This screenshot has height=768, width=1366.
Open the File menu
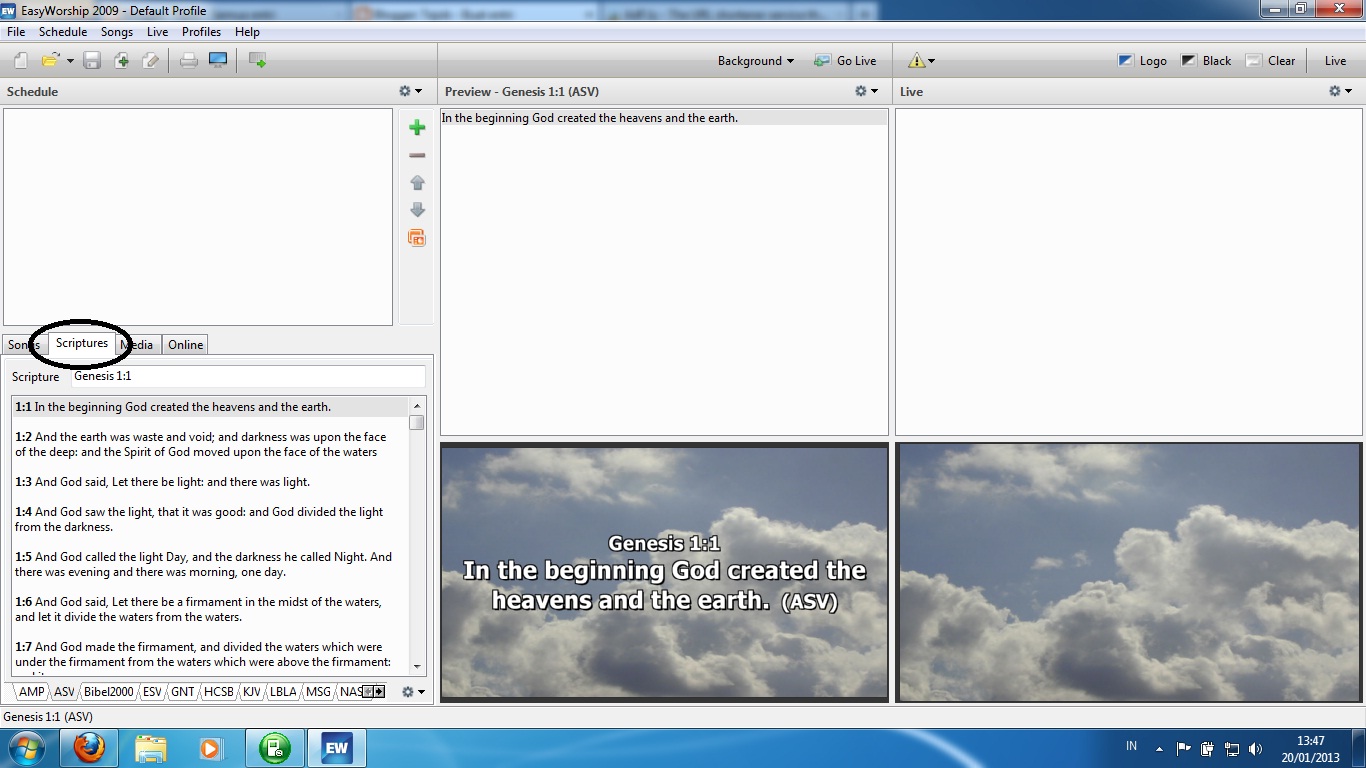coord(16,32)
